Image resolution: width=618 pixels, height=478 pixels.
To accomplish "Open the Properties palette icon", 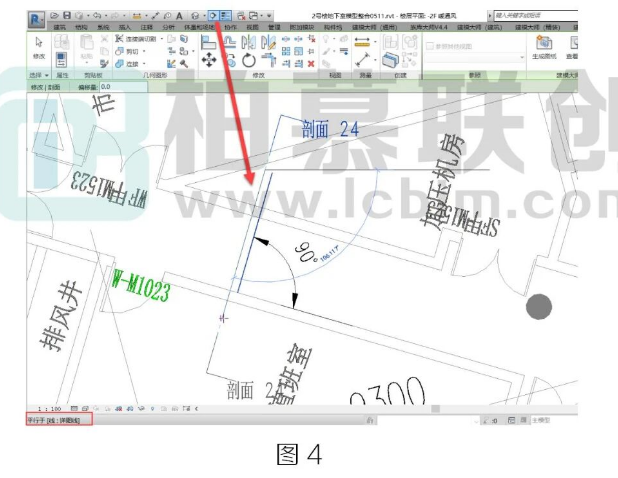I will point(61,60).
